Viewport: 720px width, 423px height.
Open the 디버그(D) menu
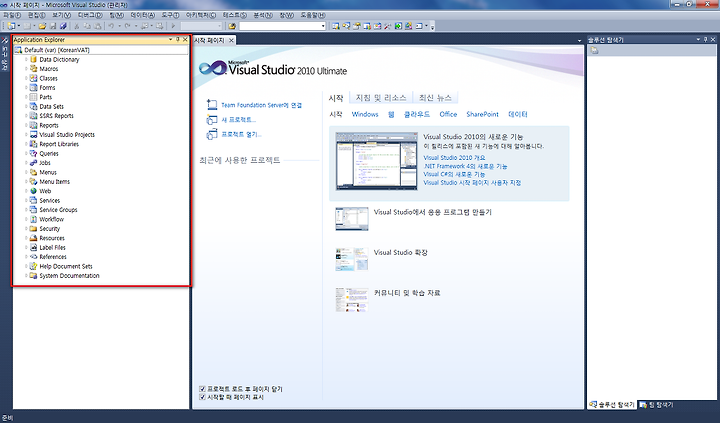(x=90, y=15)
